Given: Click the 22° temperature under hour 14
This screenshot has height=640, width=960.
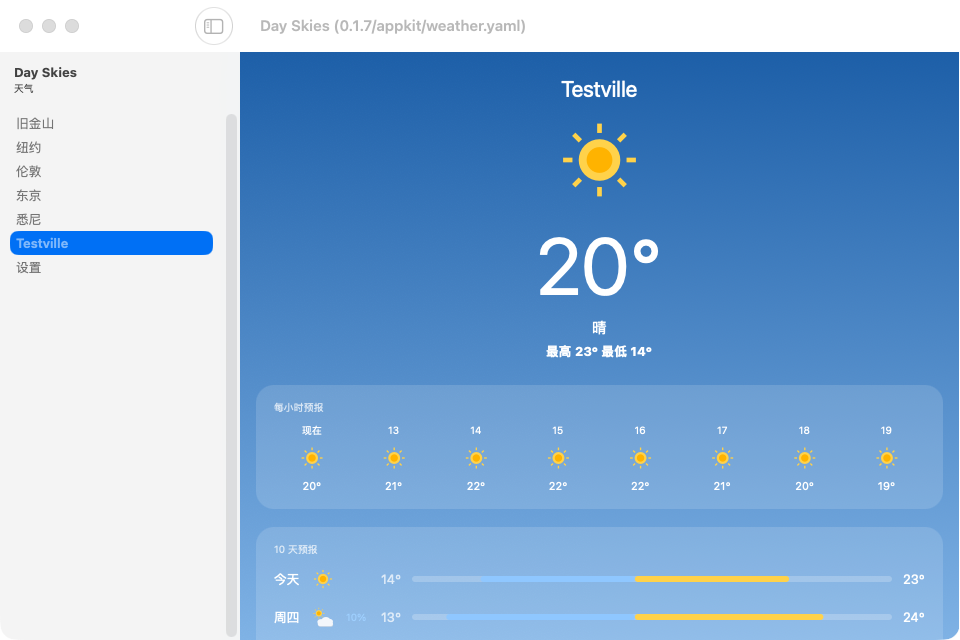Looking at the screenshot, I should (x=476, y=486).
